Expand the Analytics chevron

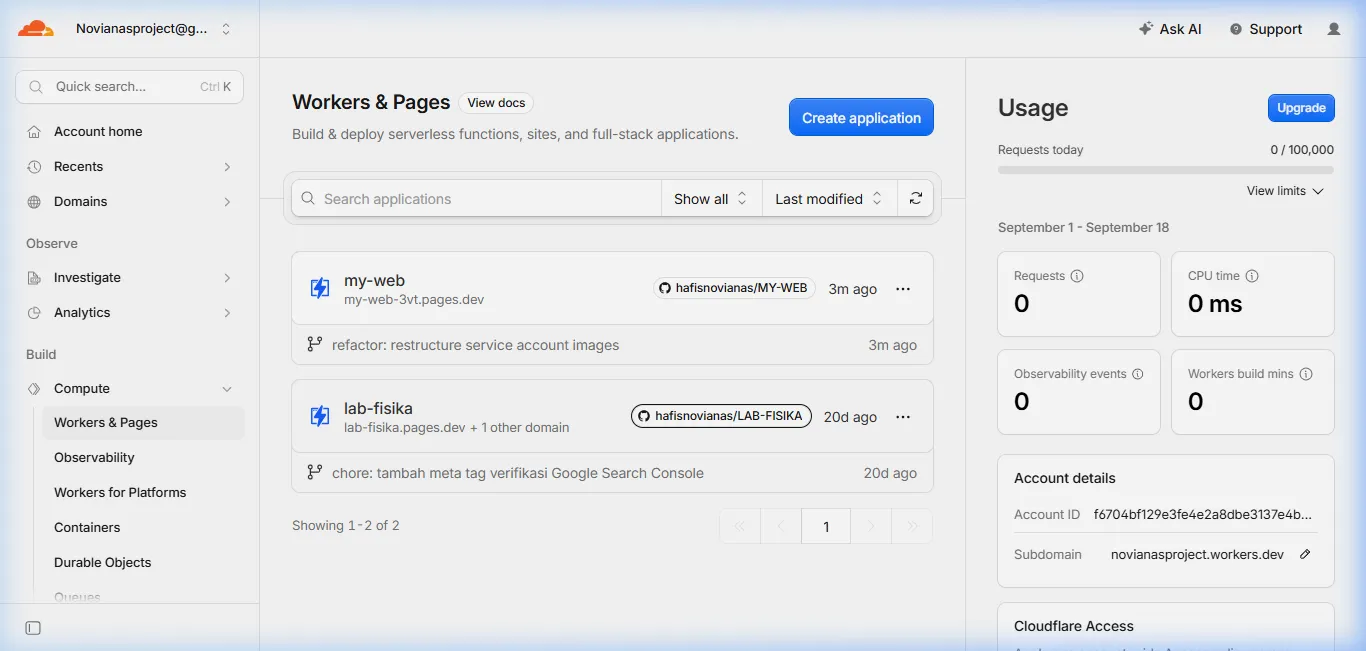click(x=227, y=312)
